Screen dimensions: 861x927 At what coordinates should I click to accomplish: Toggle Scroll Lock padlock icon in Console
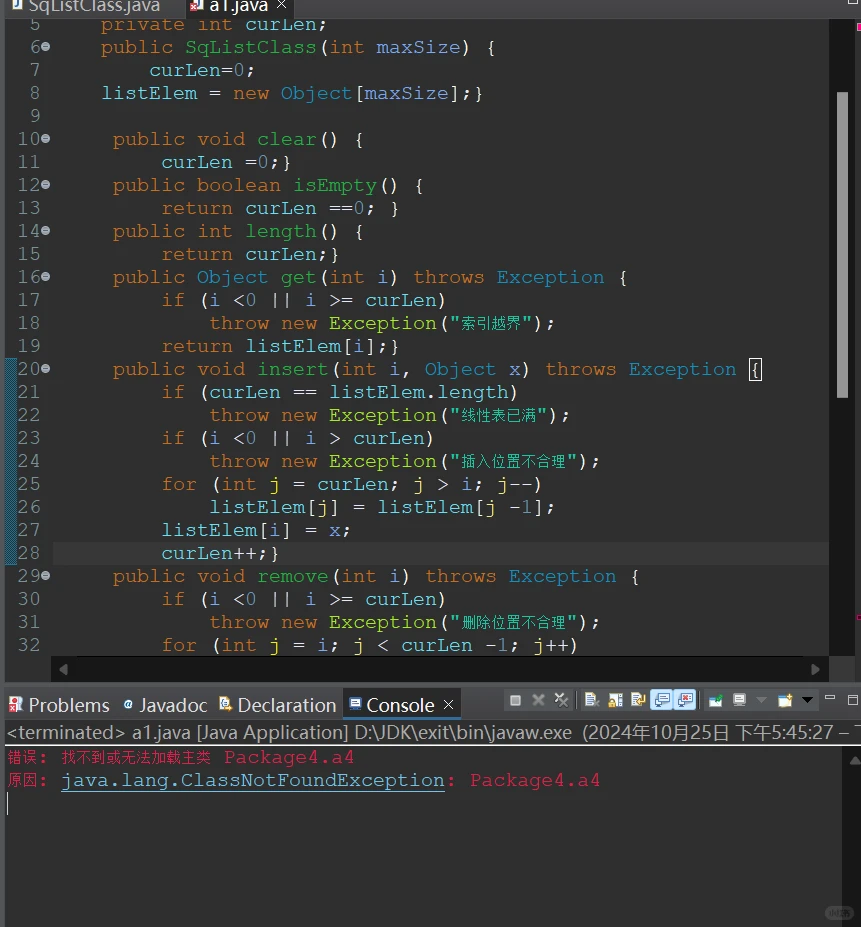[615, 700]
